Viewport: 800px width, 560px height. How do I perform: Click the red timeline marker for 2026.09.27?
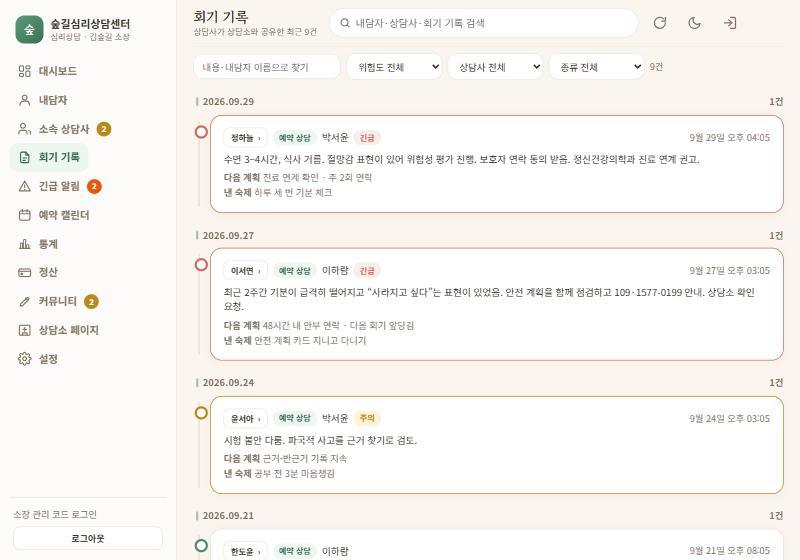click(x=202, y=265)
